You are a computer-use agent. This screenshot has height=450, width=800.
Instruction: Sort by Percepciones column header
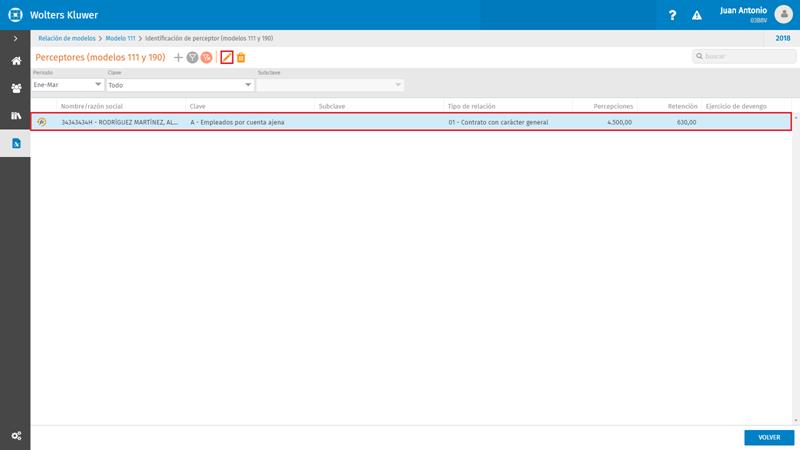coord(613,106)
